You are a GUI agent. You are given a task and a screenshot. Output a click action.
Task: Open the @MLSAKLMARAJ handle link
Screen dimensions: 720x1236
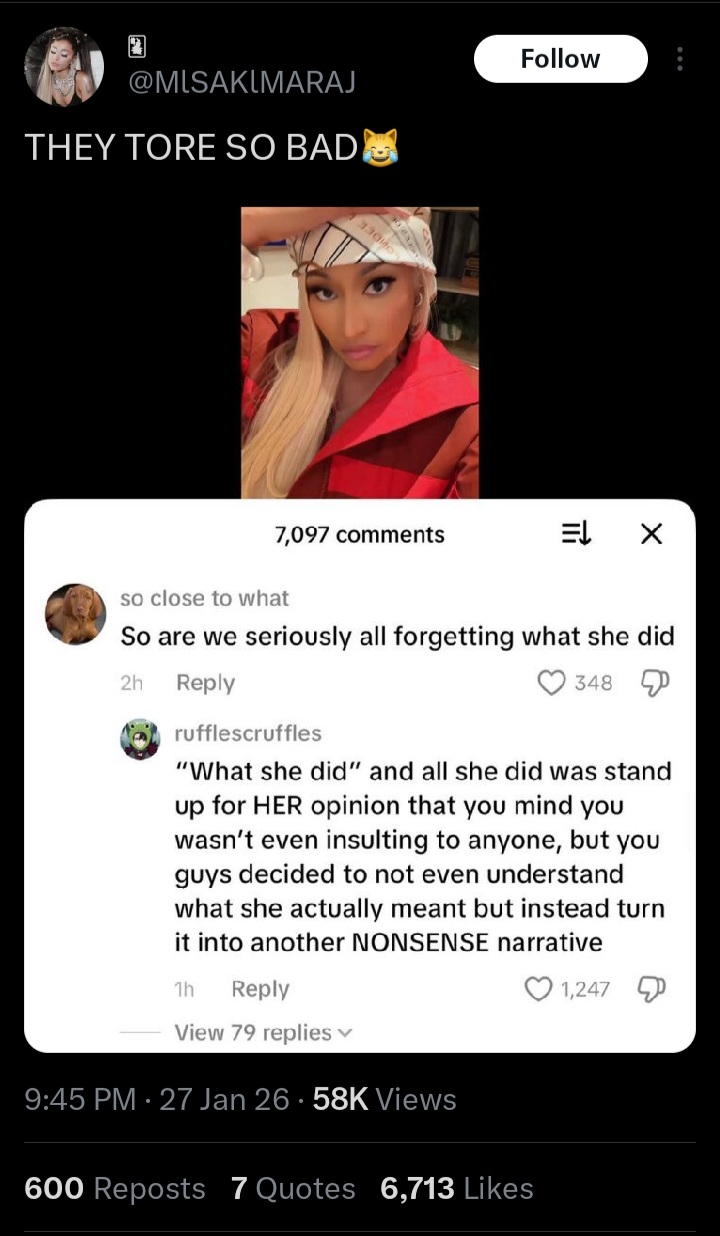point(241,82)
